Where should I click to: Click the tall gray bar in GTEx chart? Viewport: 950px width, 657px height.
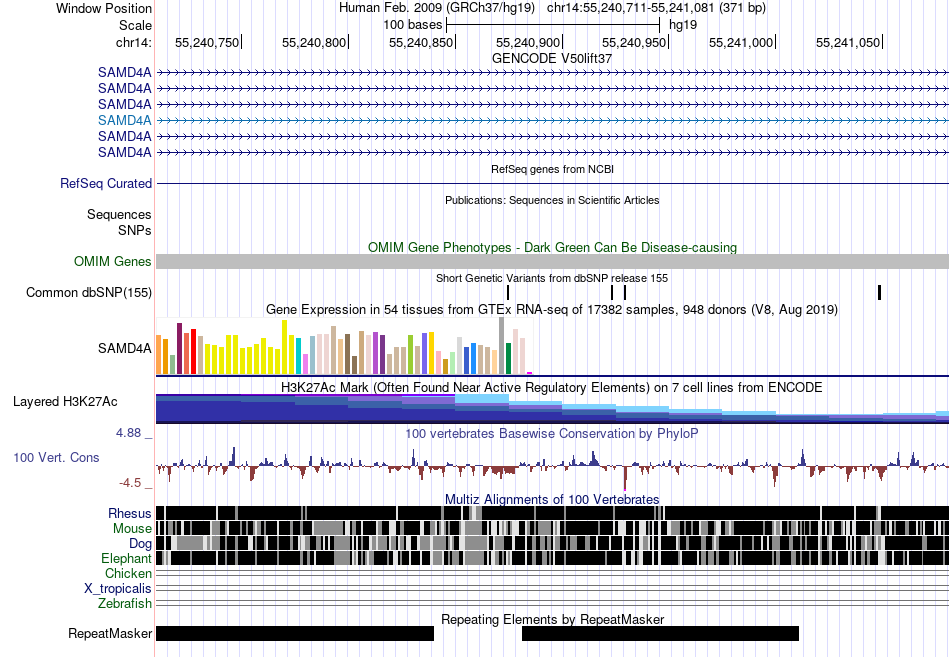coord(501,345)
